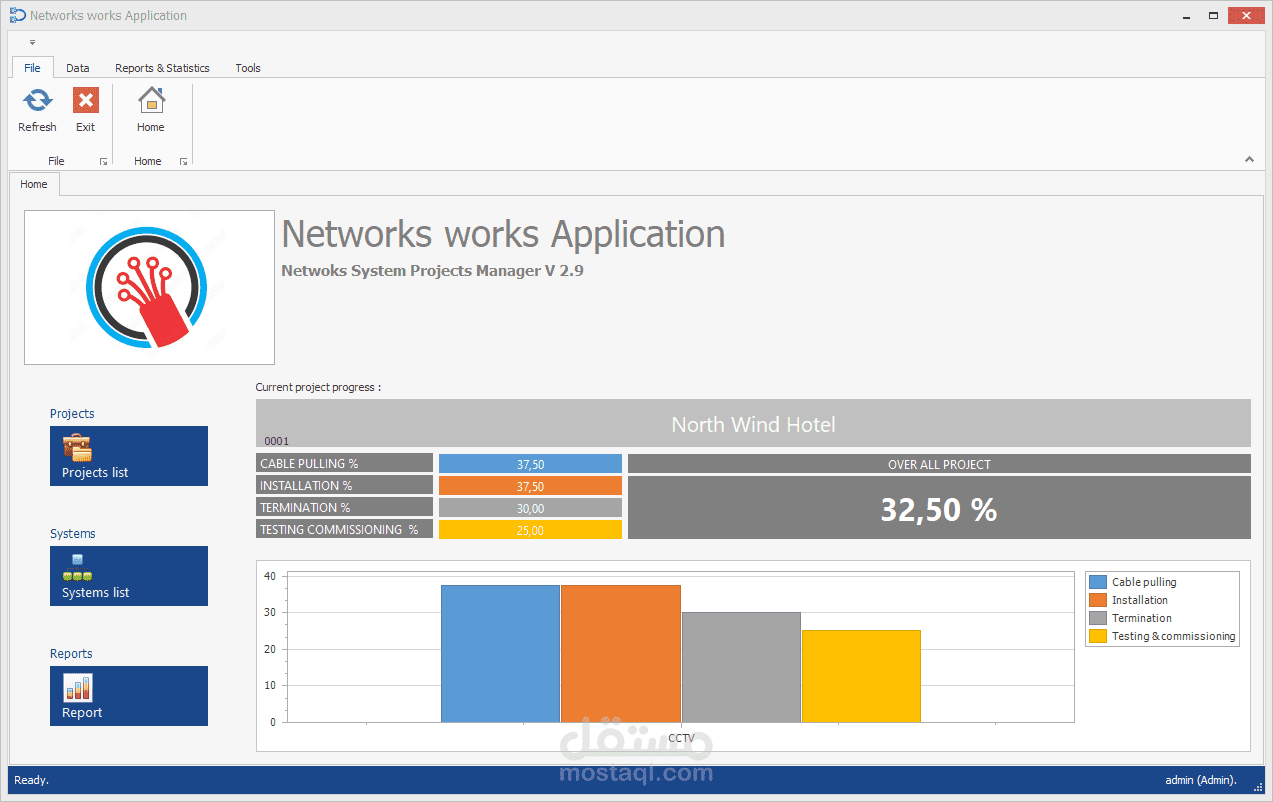Click the blue Cable pulling chart bar
Image resolution: width=1273 pixels, height=802 pixels.
click(500, 653)
